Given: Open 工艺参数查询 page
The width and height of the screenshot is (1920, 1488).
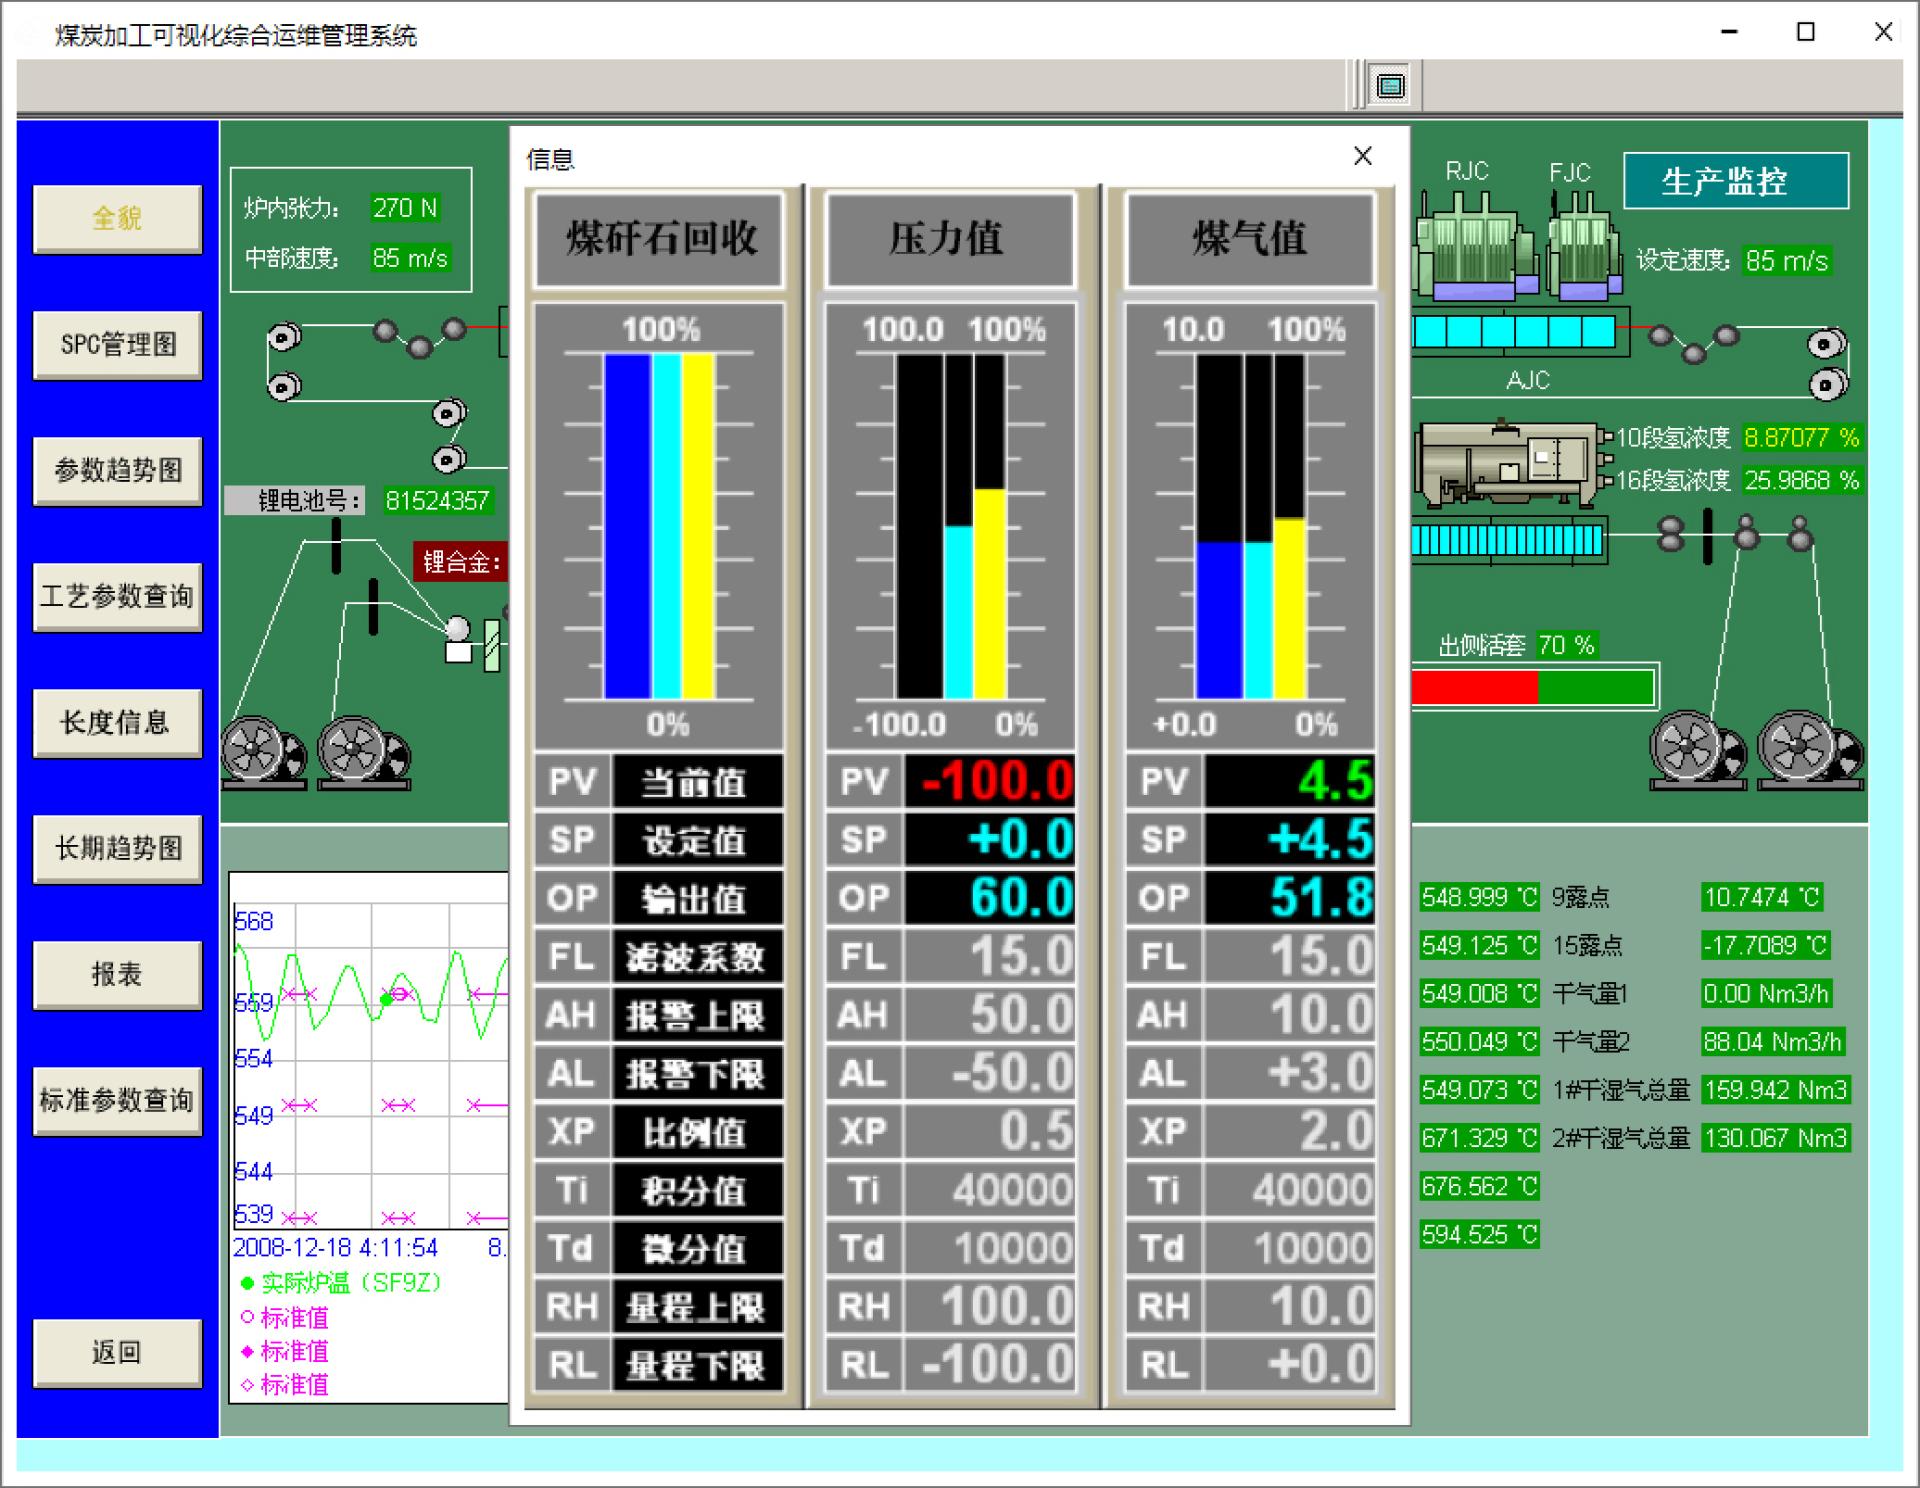Looking at the screenshot, I should coord(117,596).
